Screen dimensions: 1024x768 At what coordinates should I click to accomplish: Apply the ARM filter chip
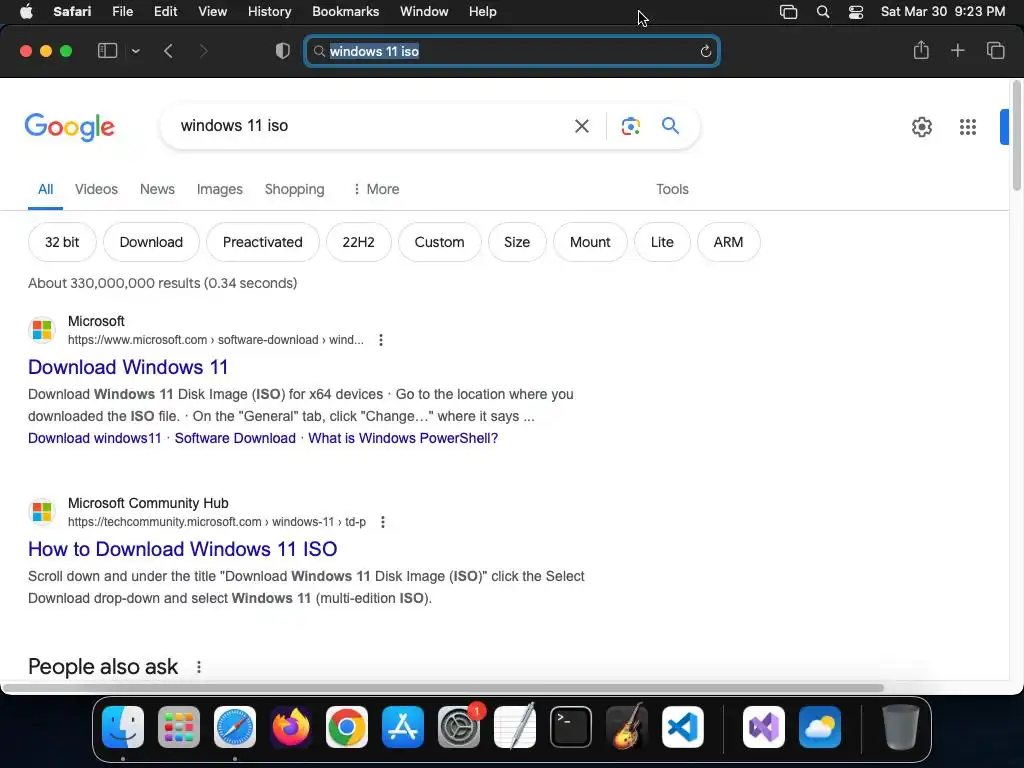(x=728, y=242)
